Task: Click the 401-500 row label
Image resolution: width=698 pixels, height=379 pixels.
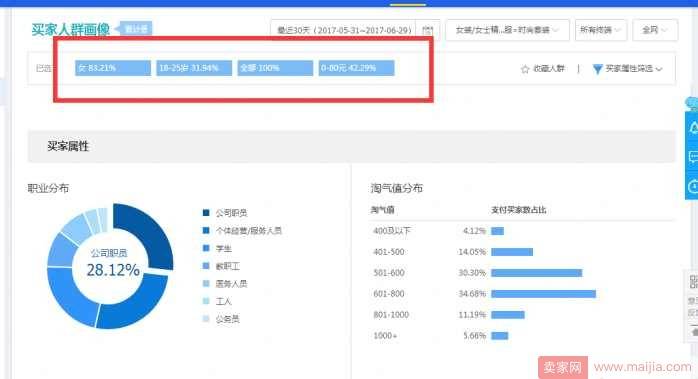Action: point(389,252)
